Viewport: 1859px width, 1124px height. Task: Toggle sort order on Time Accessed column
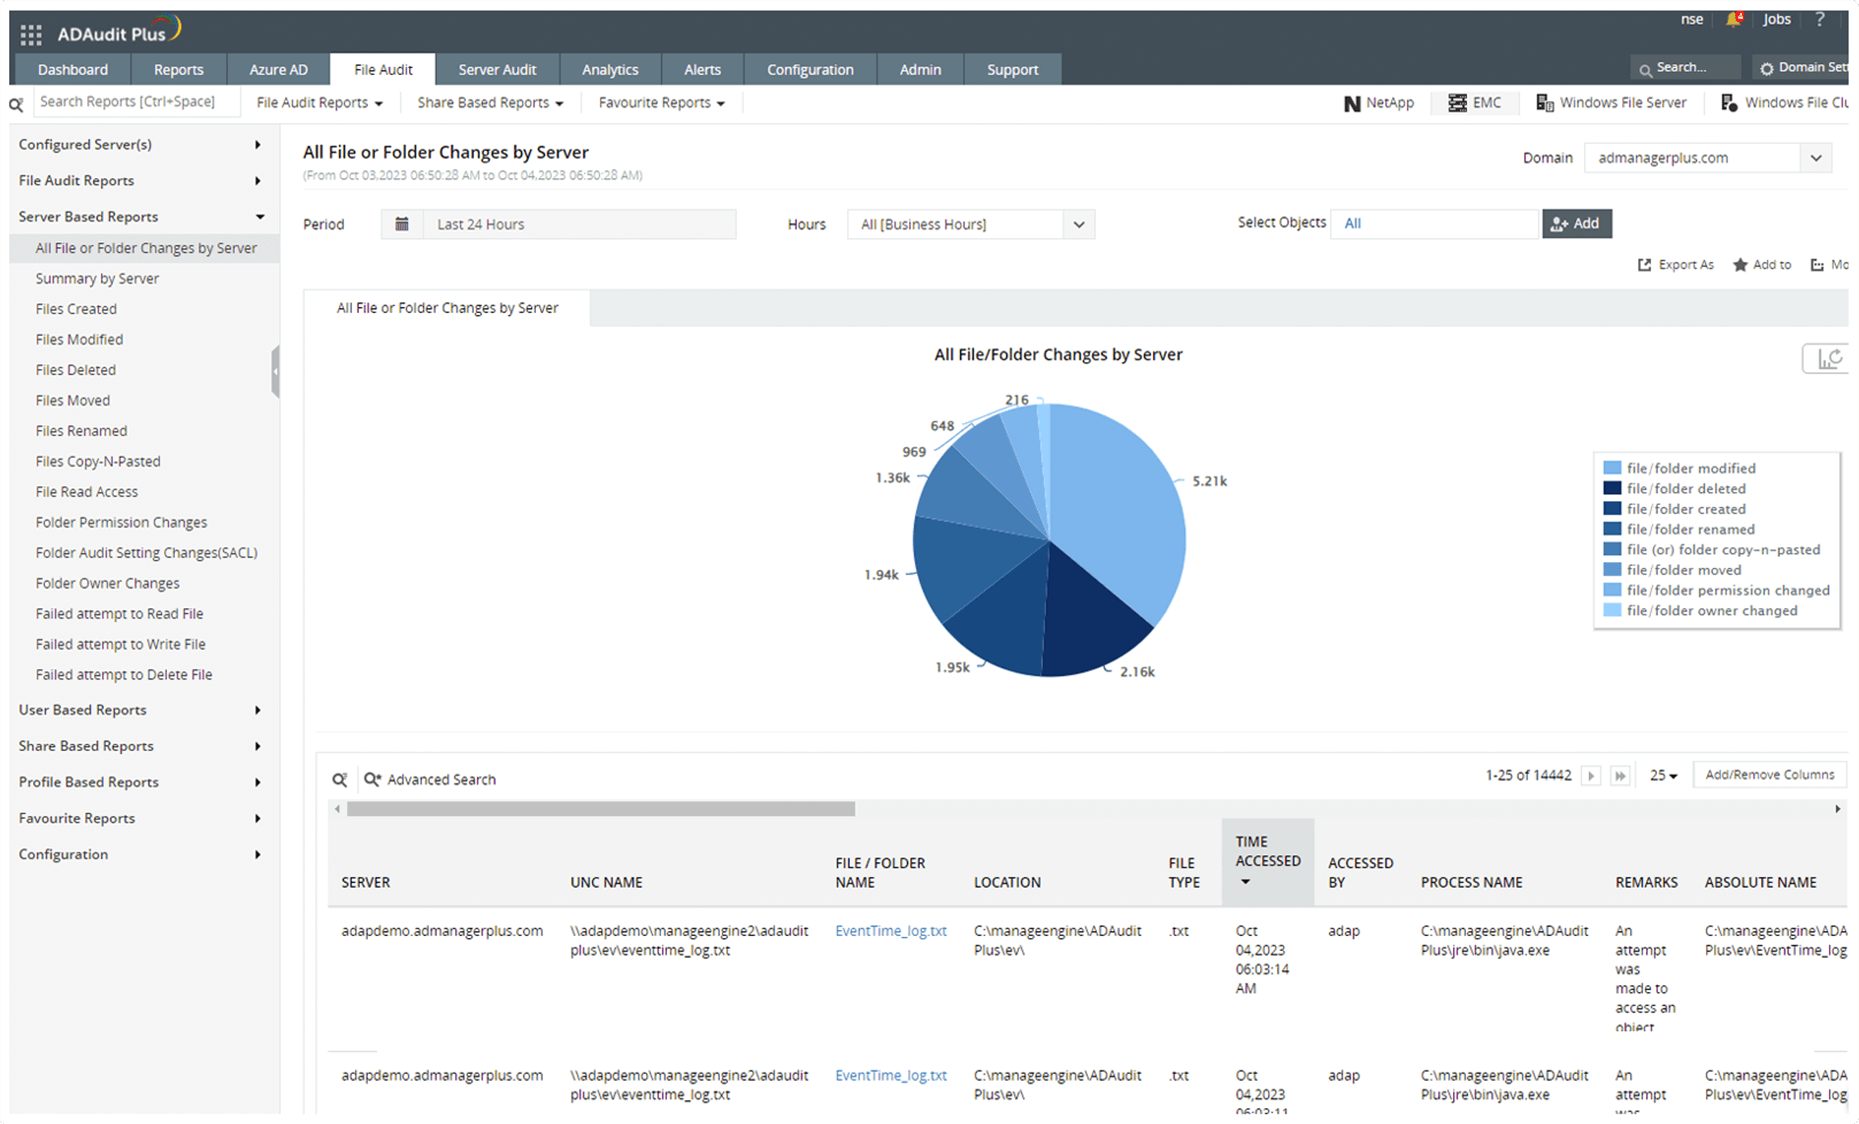pos(1245,882)
